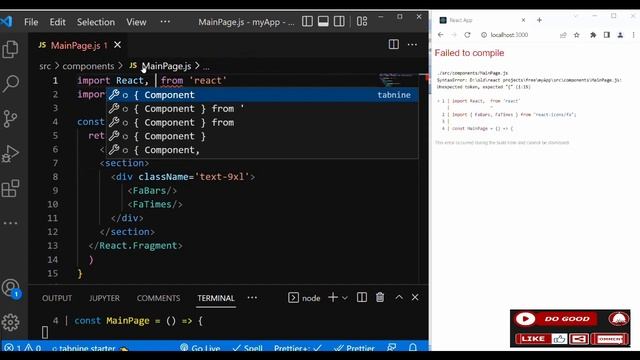Maximize the panel size chevron

coord(399,298)
